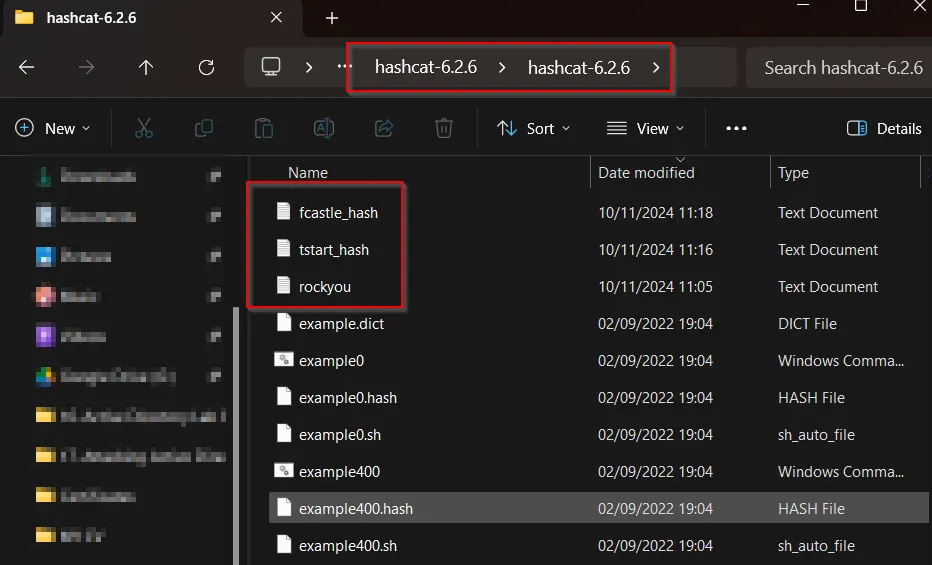Click the example.dict file icon
932x565 pixels.
pos(284,322)
